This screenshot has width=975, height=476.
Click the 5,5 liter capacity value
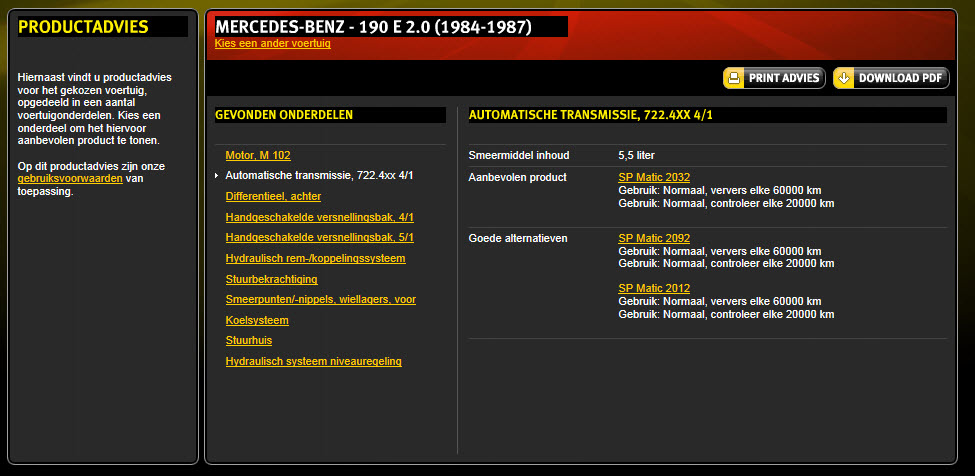point(637,155)
